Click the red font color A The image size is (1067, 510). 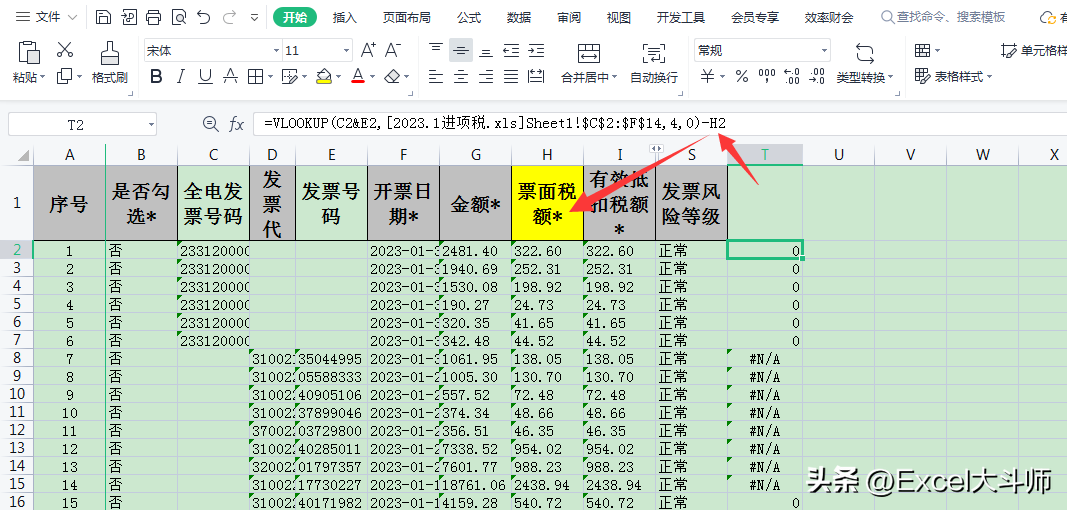coord(358,76)
